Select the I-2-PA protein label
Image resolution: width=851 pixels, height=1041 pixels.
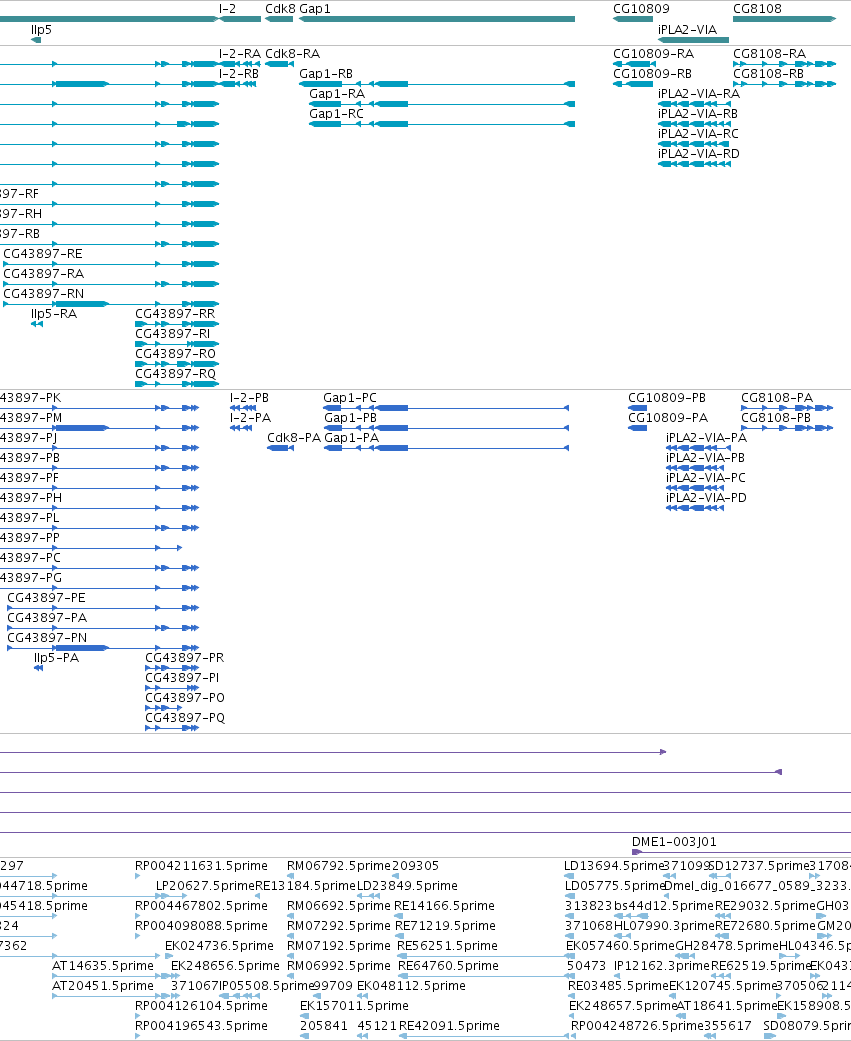coord(250,418)
